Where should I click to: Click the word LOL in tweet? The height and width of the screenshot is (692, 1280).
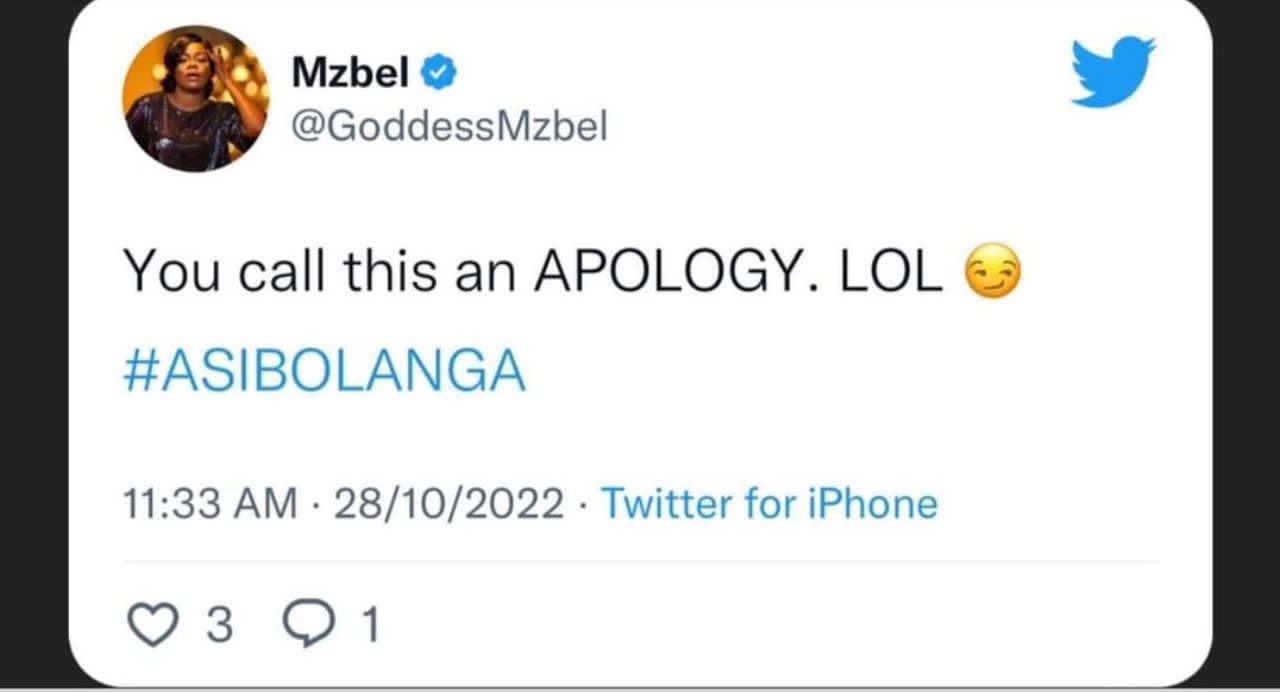pyautogui.click(x=892, y=272)
